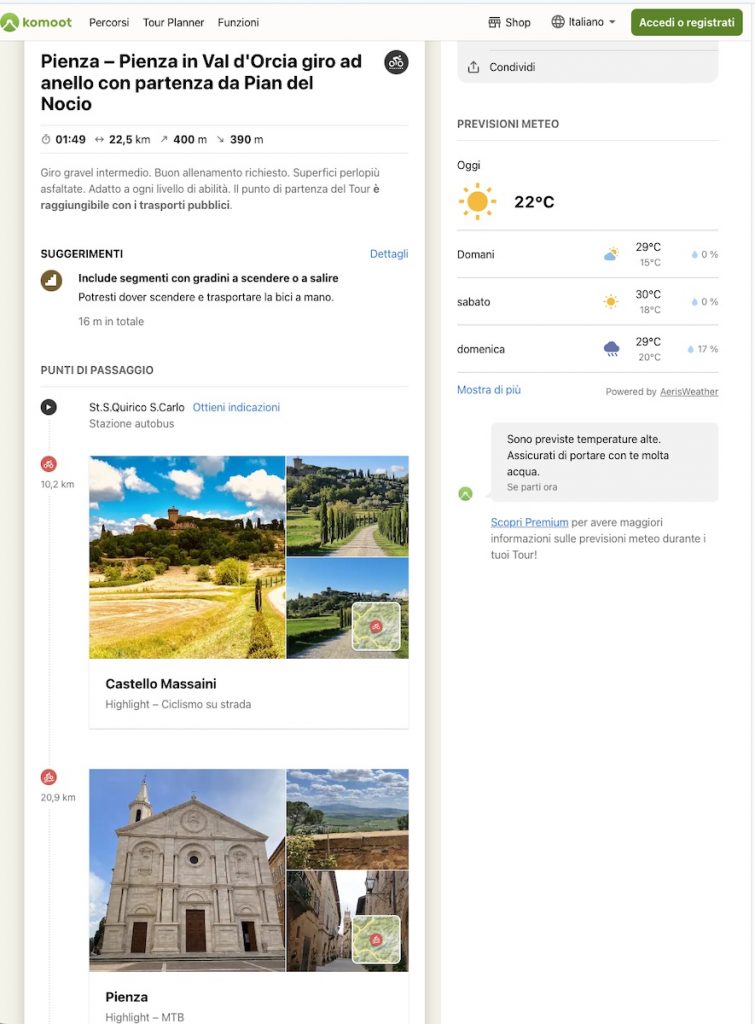Select the Domani forecast row
Screen dimensions: 755x1024
(587, 254)
